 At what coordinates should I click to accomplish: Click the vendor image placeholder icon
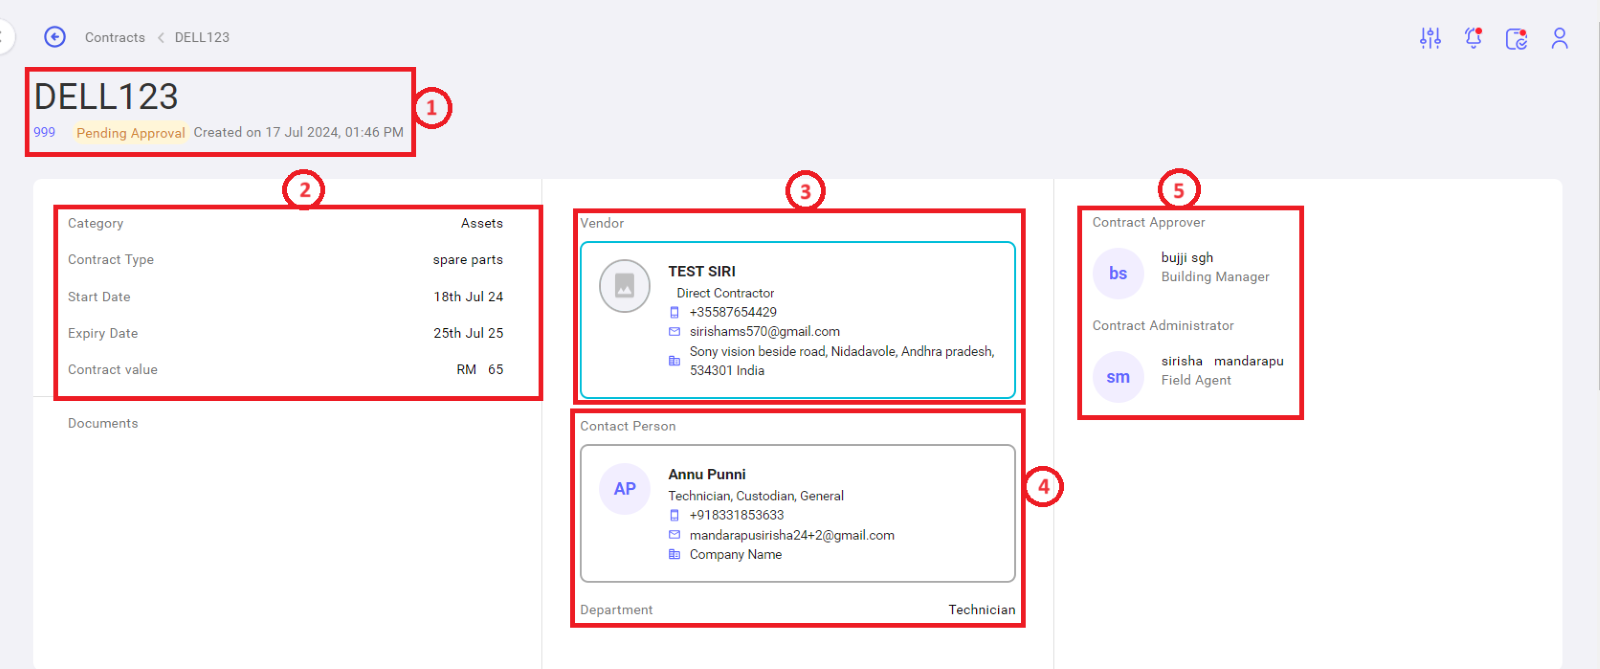coord(625,286)
